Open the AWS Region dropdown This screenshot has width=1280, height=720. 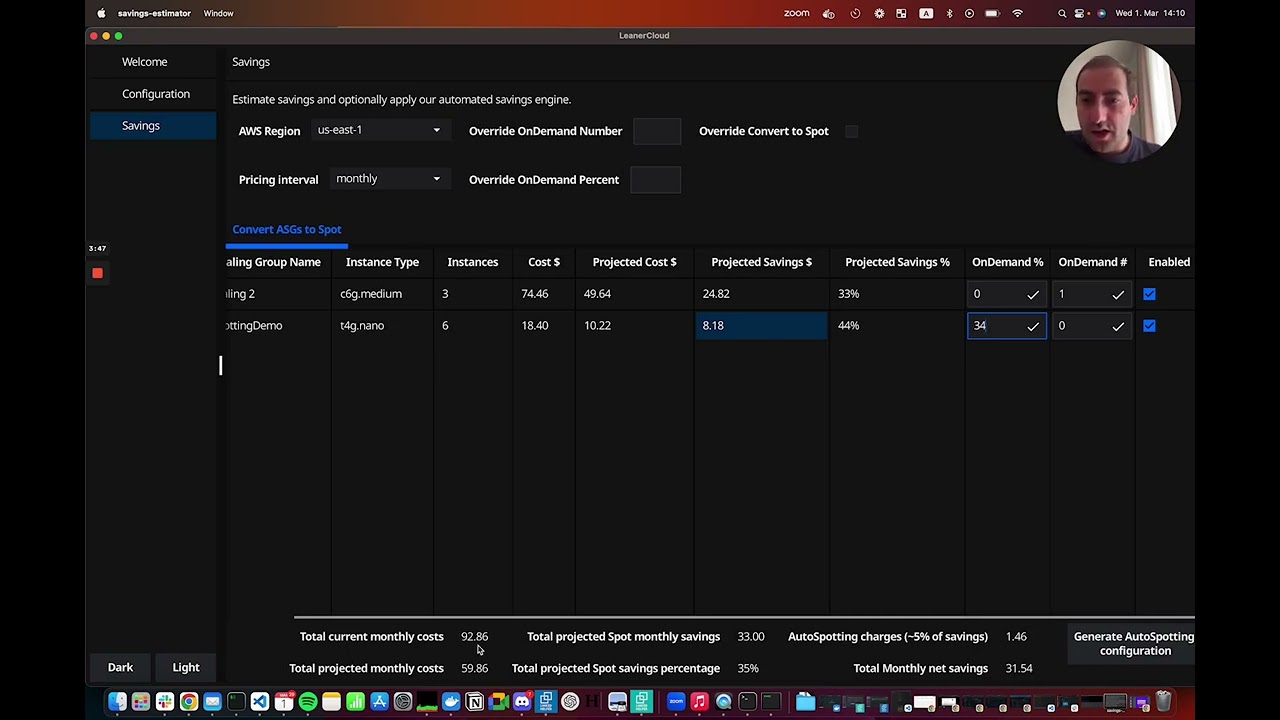378,129
